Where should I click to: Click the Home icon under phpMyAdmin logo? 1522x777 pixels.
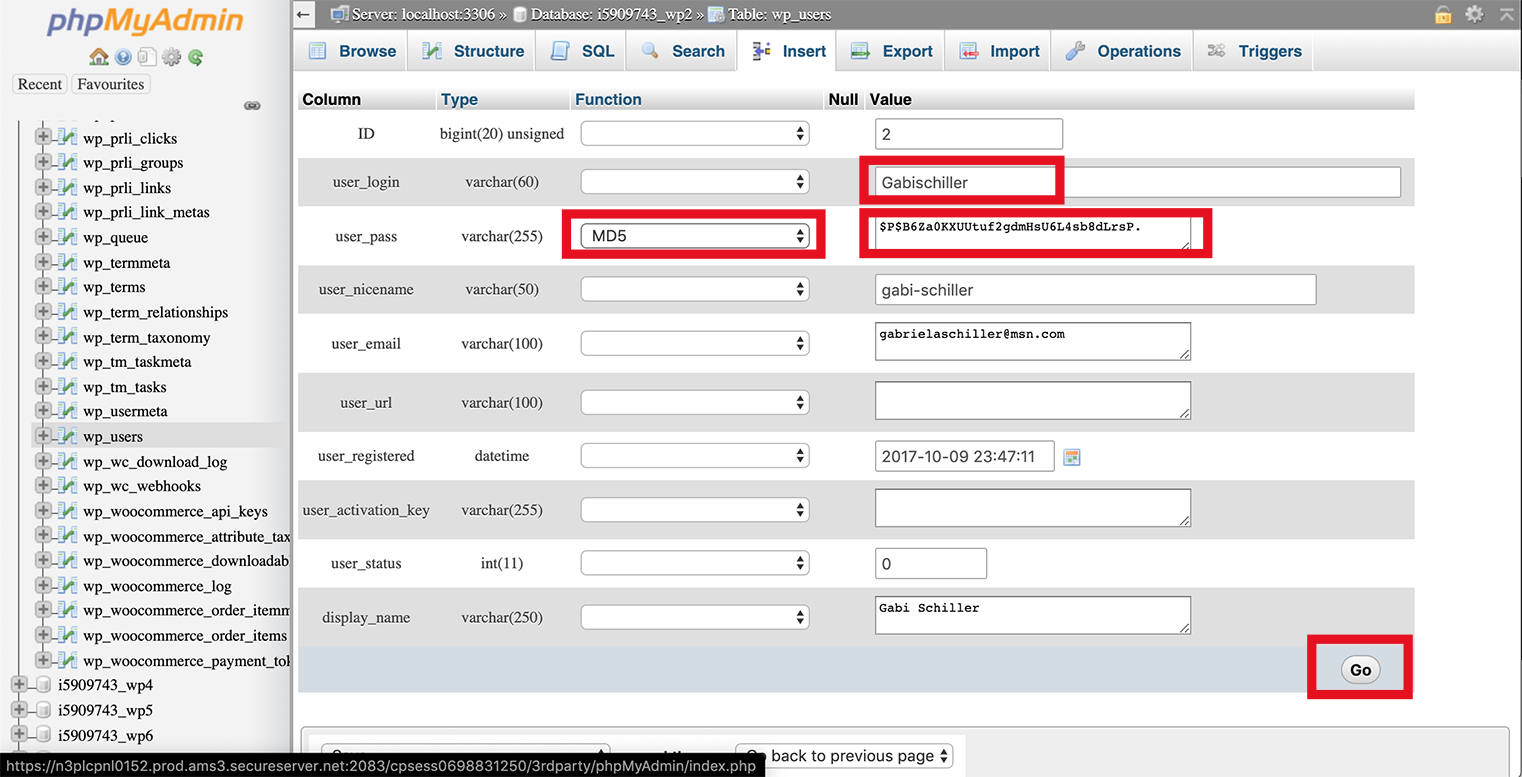(x=98, y=57)
